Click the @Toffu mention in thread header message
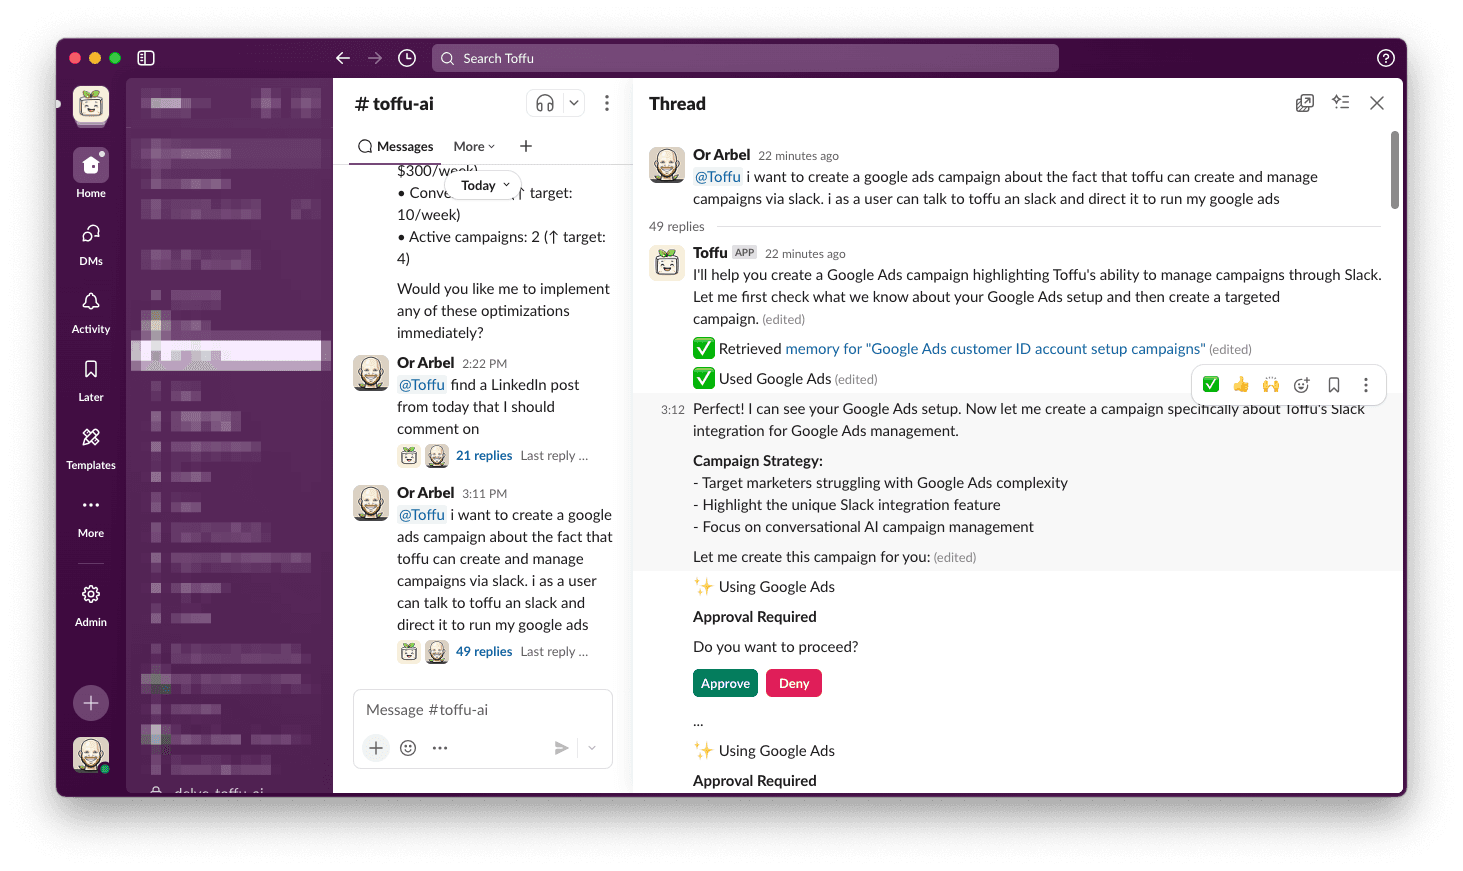The image size is (1463, 871). click(x=718, y=177)
